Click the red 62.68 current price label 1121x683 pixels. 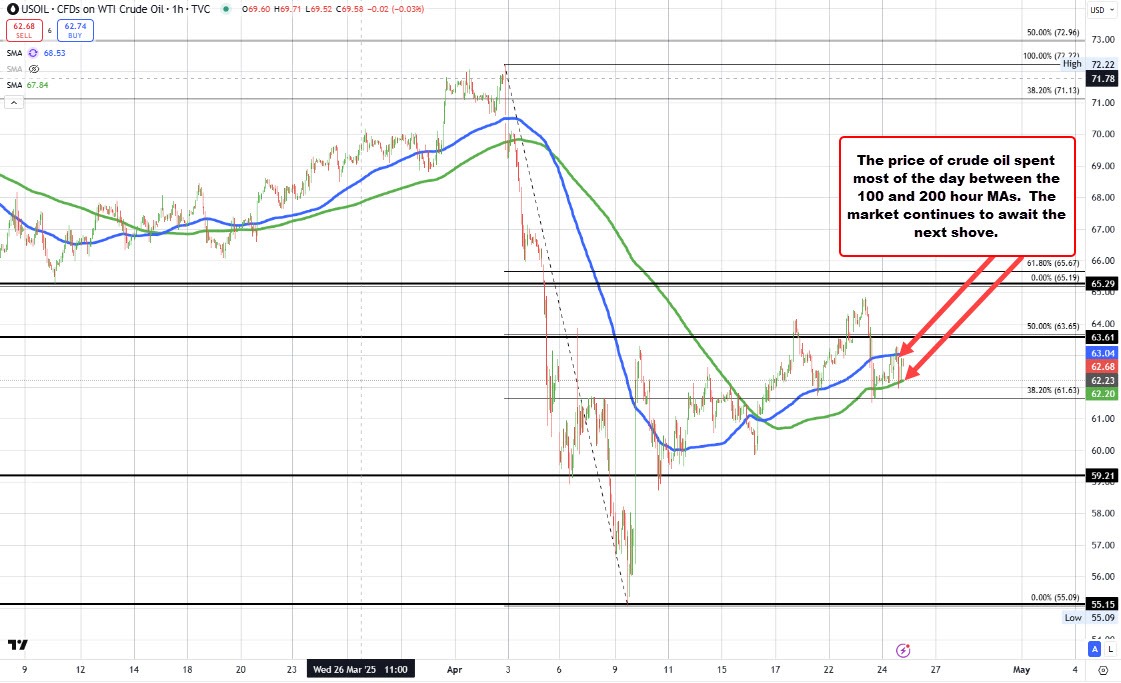coord(1102,367)
